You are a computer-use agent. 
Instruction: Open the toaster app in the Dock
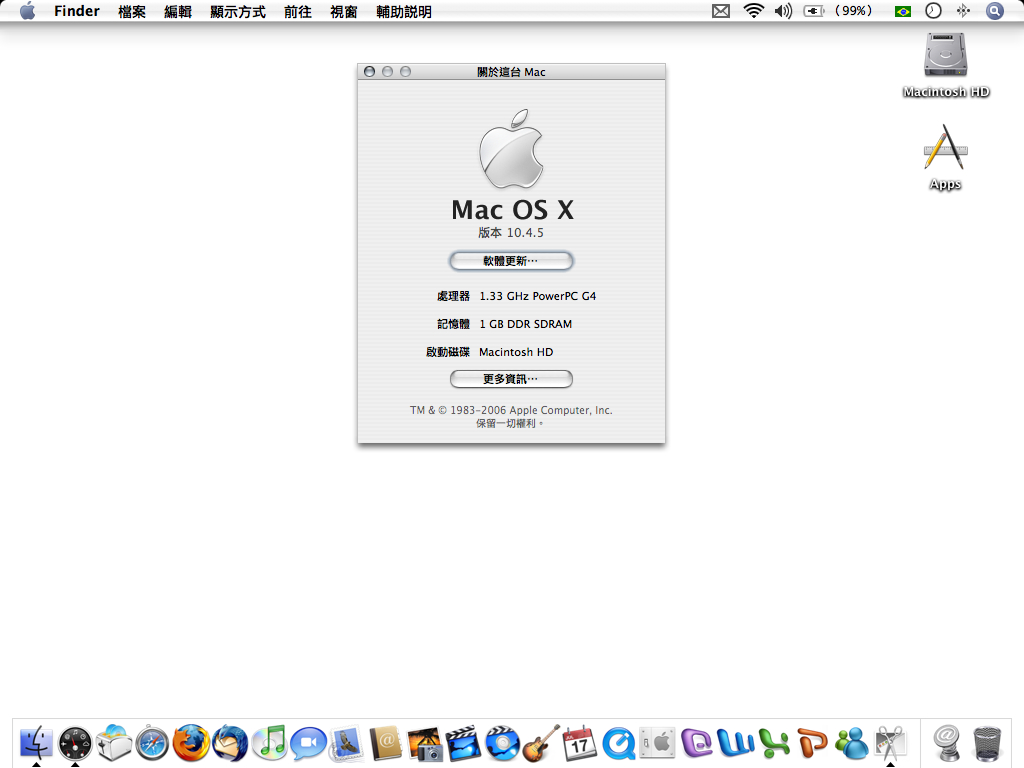pos(114,743)
